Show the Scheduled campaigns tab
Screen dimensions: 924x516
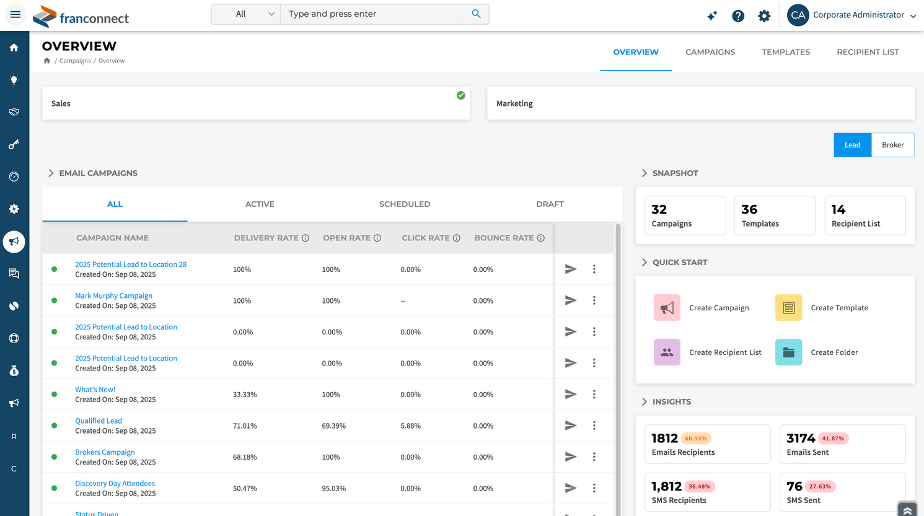pyautogui.click(x=404, y=204)
